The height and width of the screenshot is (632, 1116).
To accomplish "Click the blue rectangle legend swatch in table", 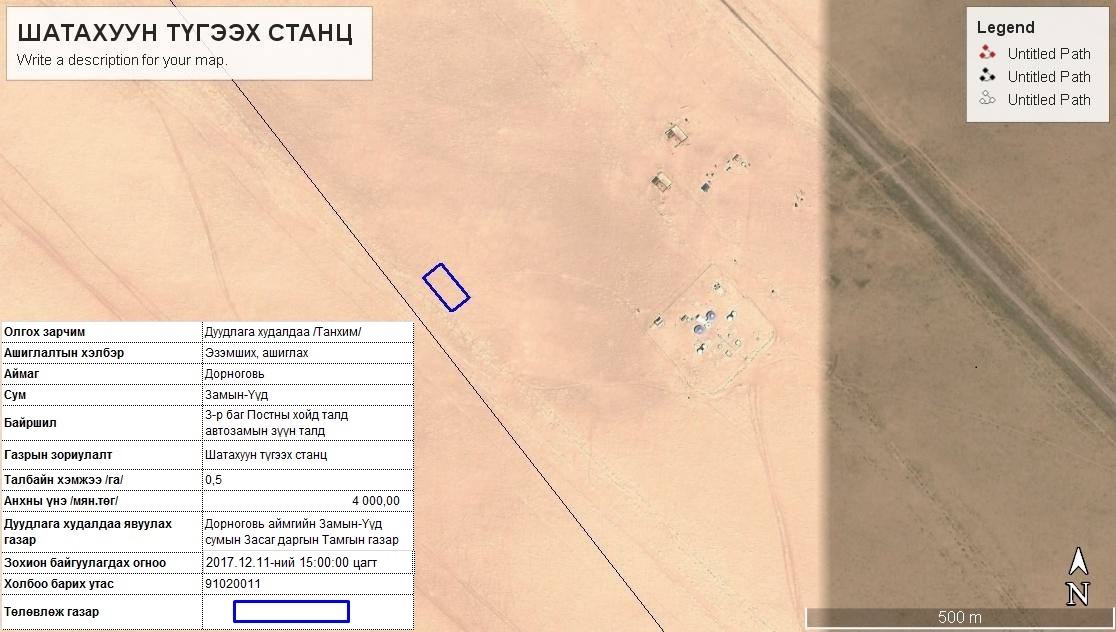I will click(291, 611).
